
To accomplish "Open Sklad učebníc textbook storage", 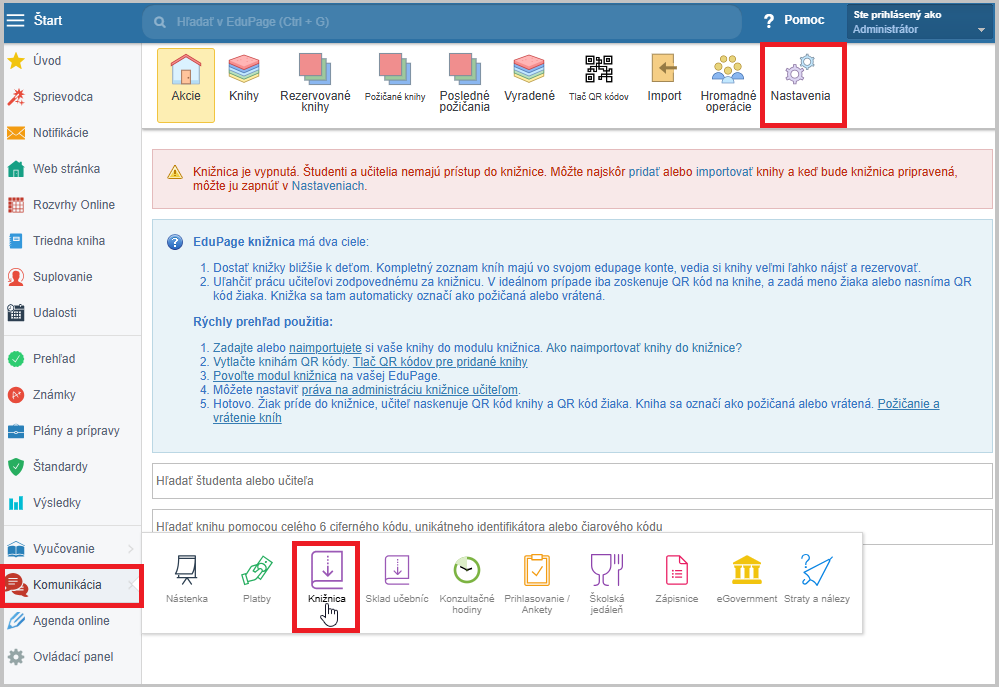I will (x=397, y=579).
